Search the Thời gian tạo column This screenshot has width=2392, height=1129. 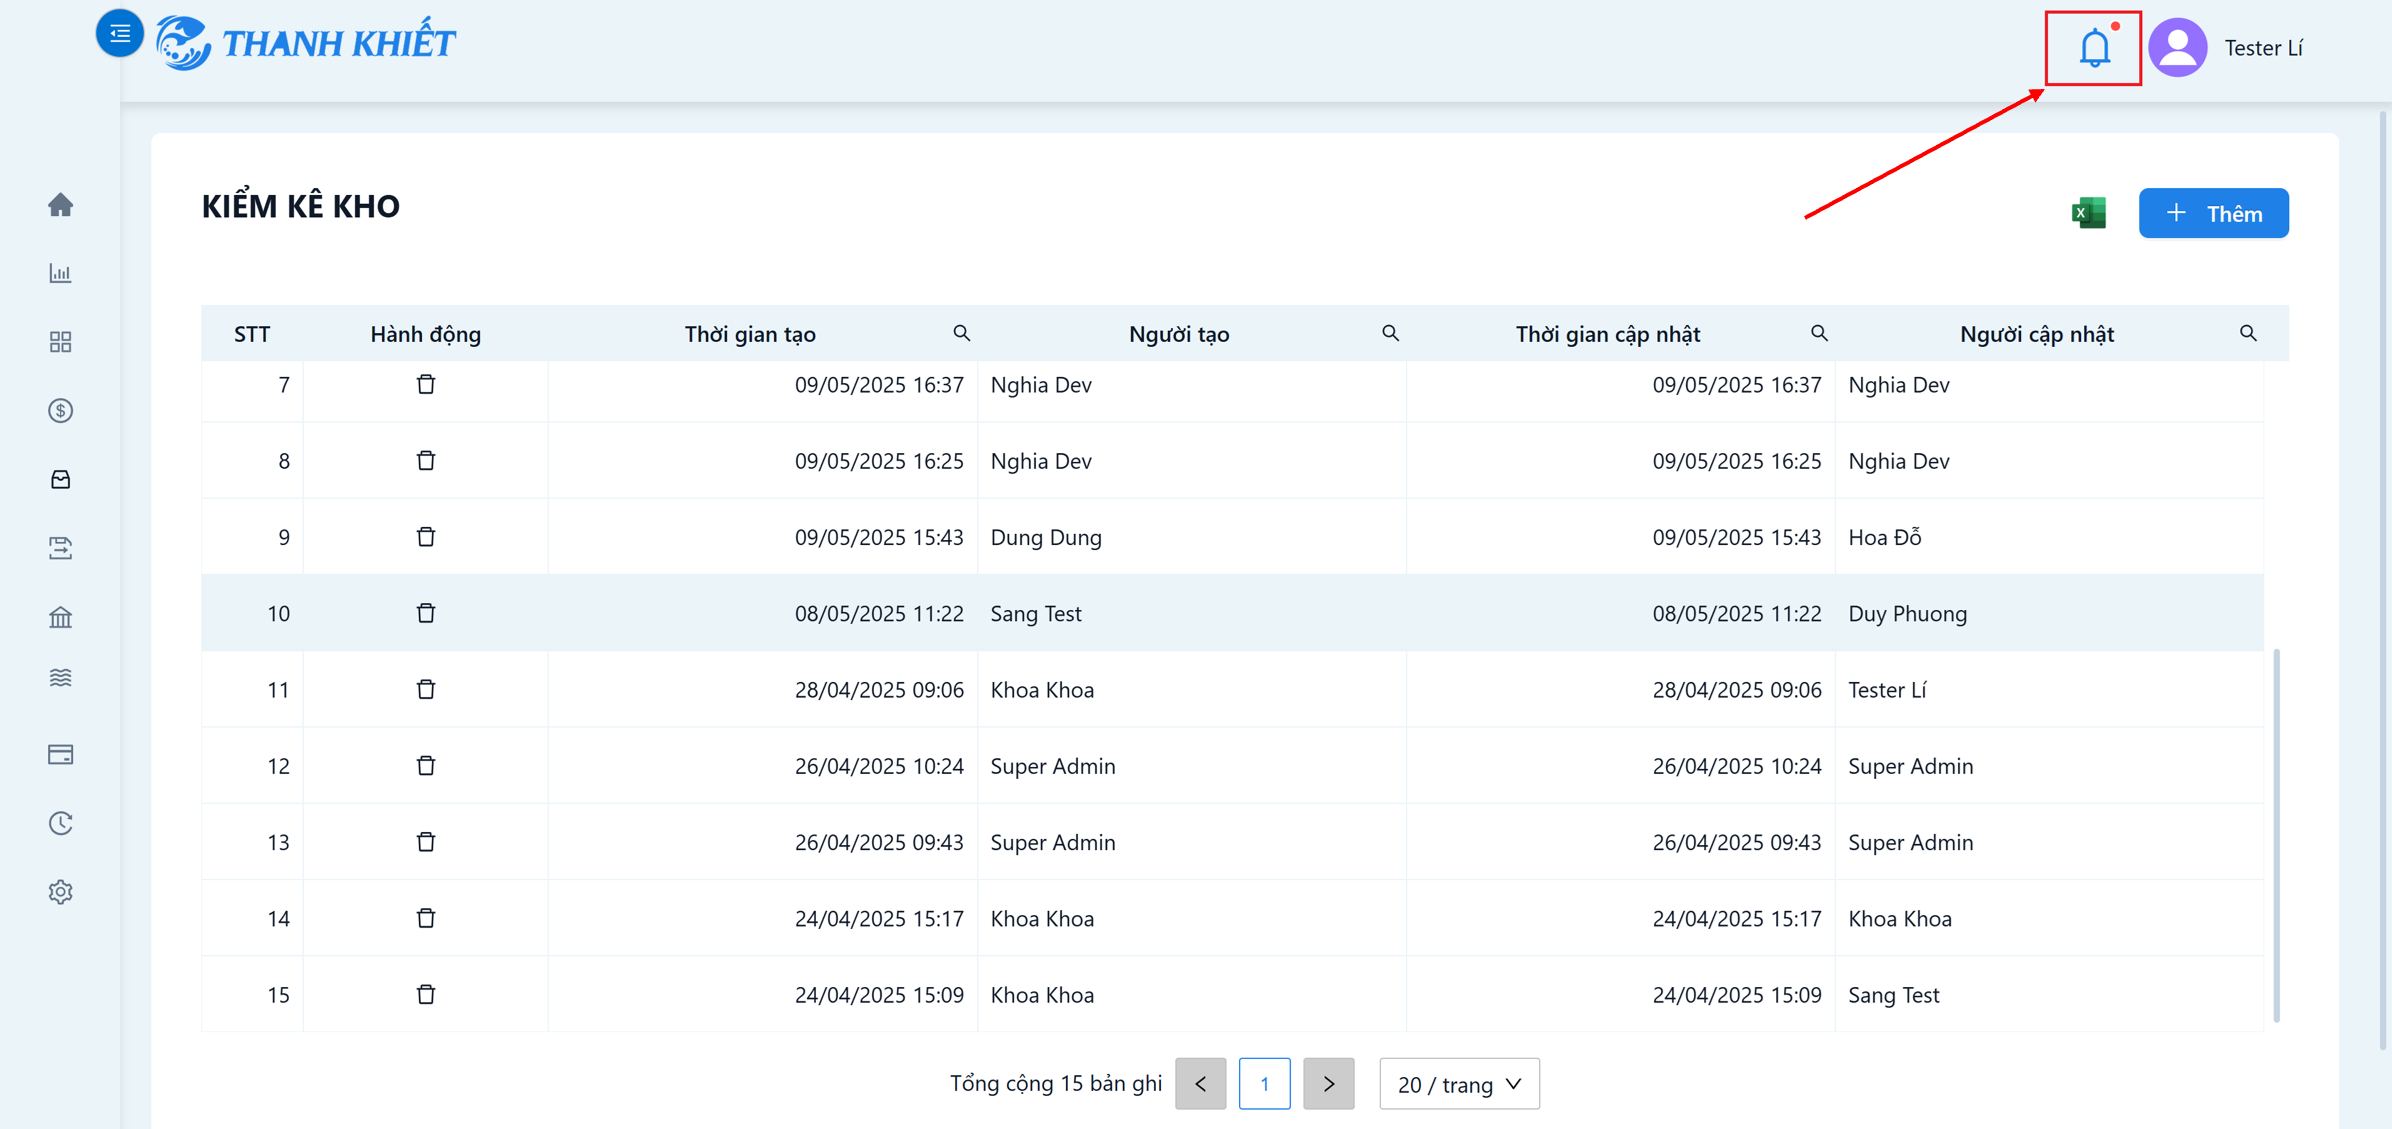[x=962, y=333]
